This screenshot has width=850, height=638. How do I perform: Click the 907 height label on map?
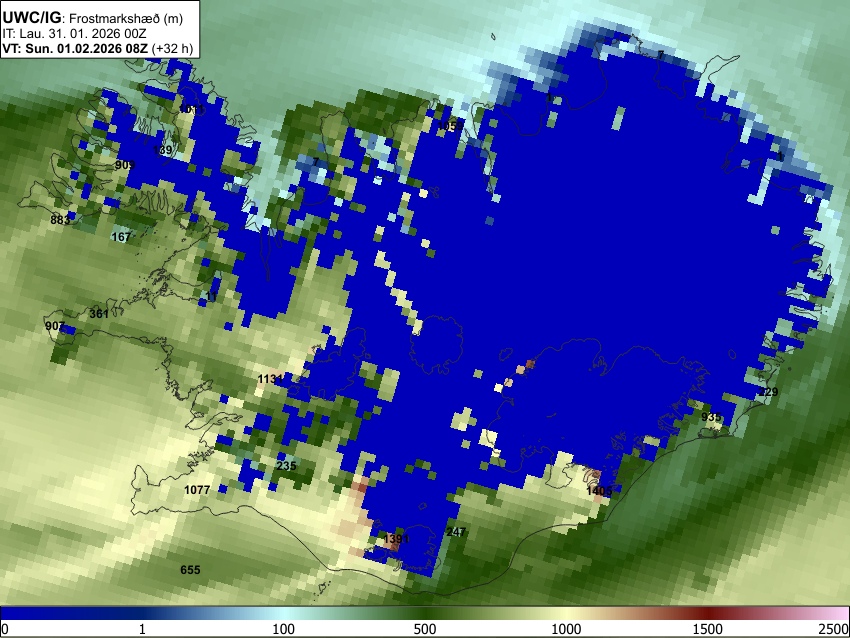click(55, 326)
